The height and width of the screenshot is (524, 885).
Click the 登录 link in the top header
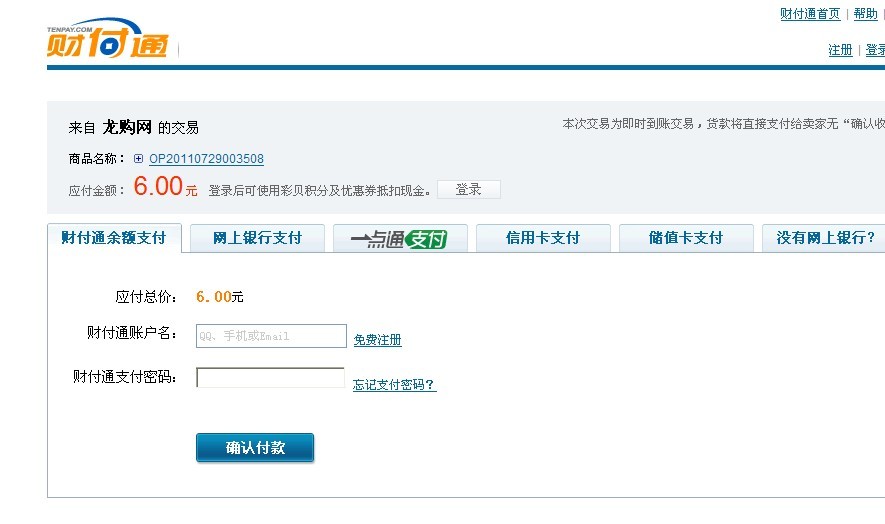[875, 50]
